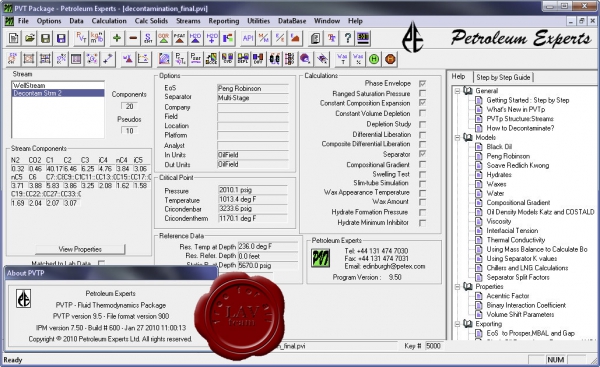This screenshot has height=367, width=600.
Task: Open the Interfacial Tension help topic
Action: point(512,230)
